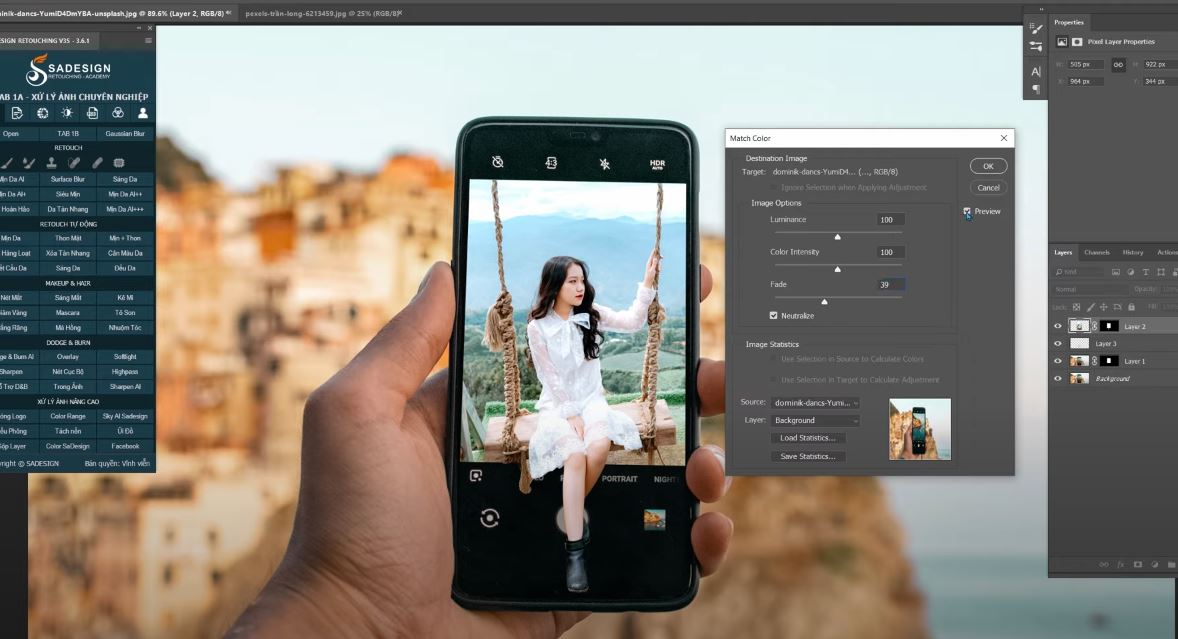Open the Brush Settings panel icon
Viewport: 1178px width, 639px height.
(1036, 29)
